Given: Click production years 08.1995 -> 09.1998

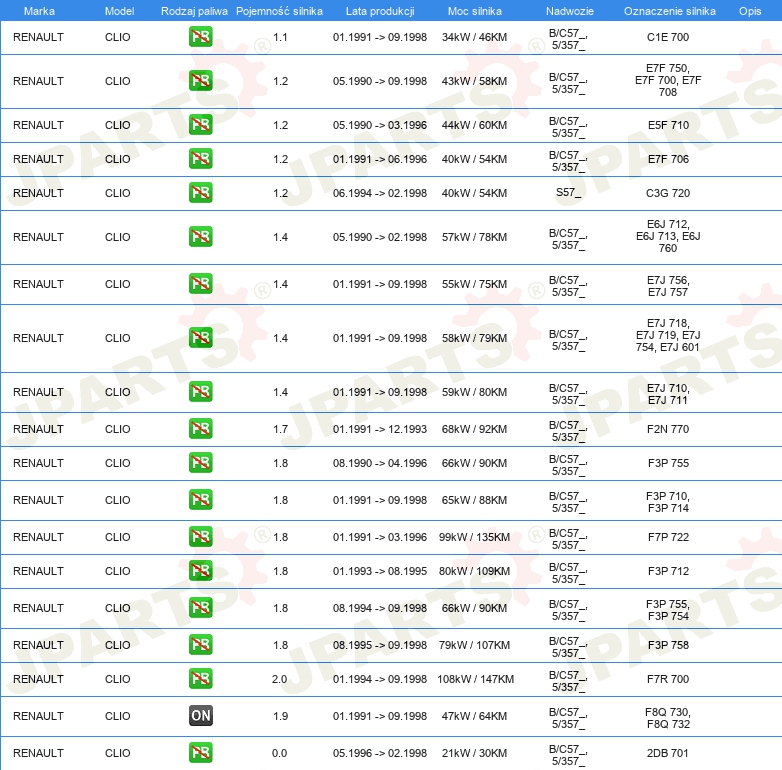Looking at the screenshot, I should pyautogui.click(x=380, y=645).
